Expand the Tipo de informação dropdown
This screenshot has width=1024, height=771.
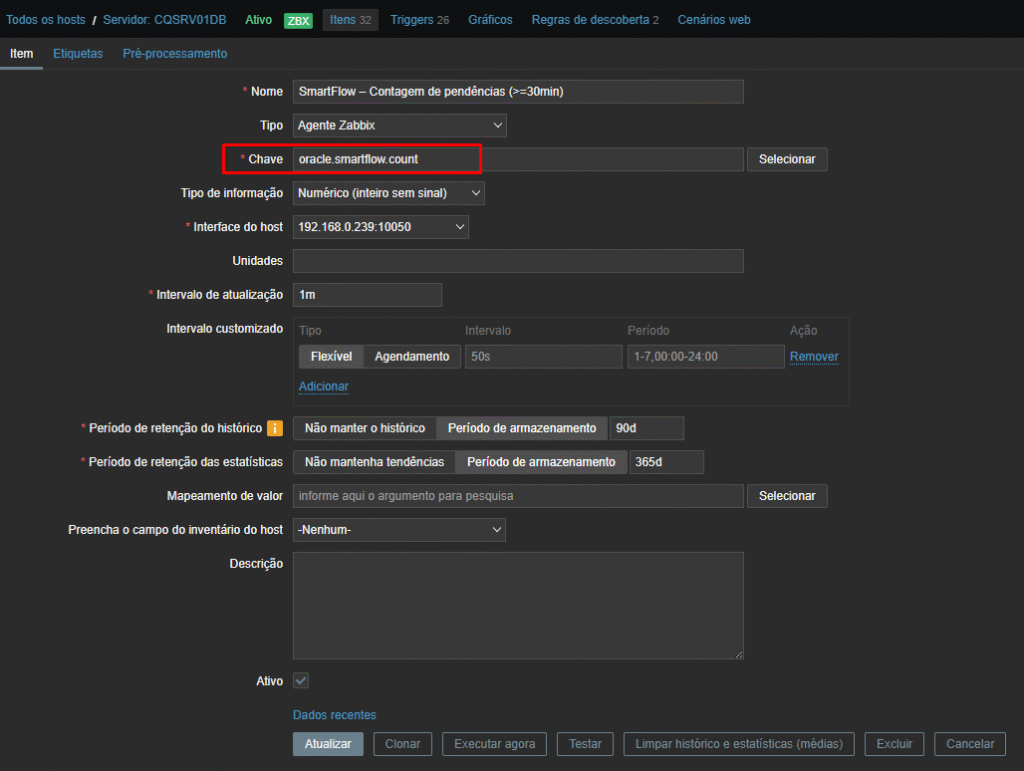point(389,193)
